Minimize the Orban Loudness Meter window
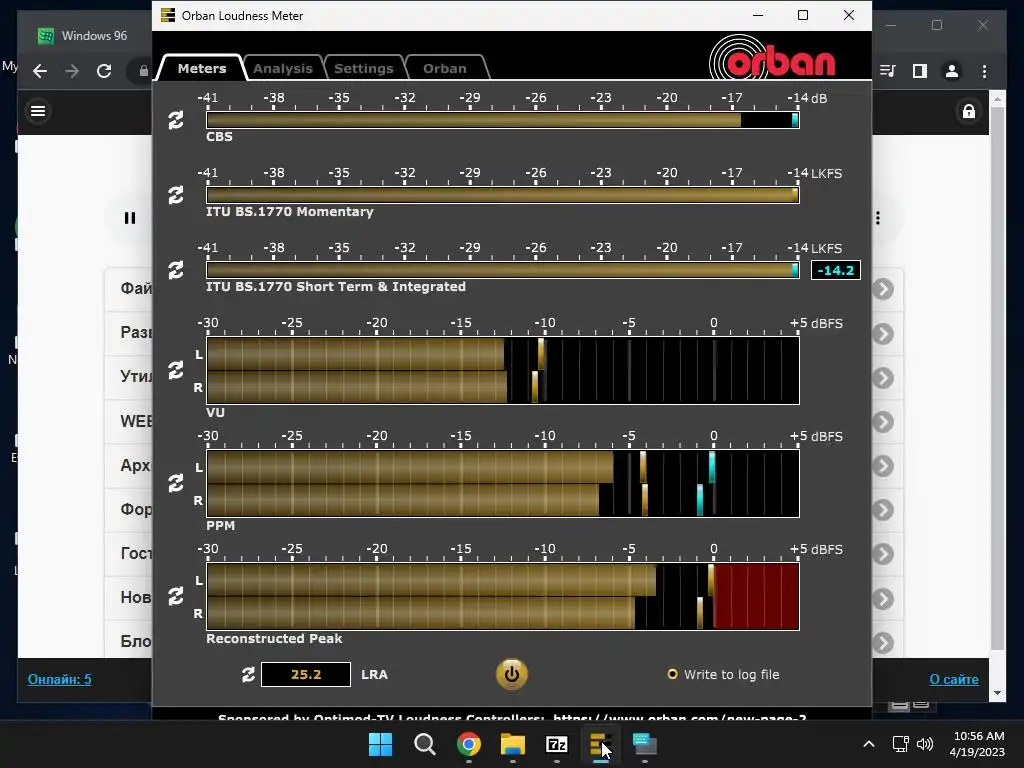 pos(758,15)
